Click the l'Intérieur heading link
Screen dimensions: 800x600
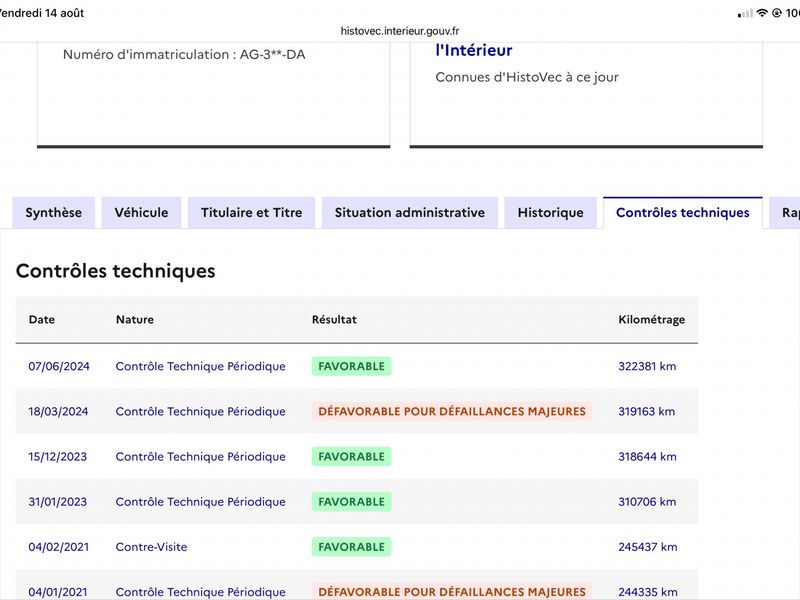coord(473,50)
